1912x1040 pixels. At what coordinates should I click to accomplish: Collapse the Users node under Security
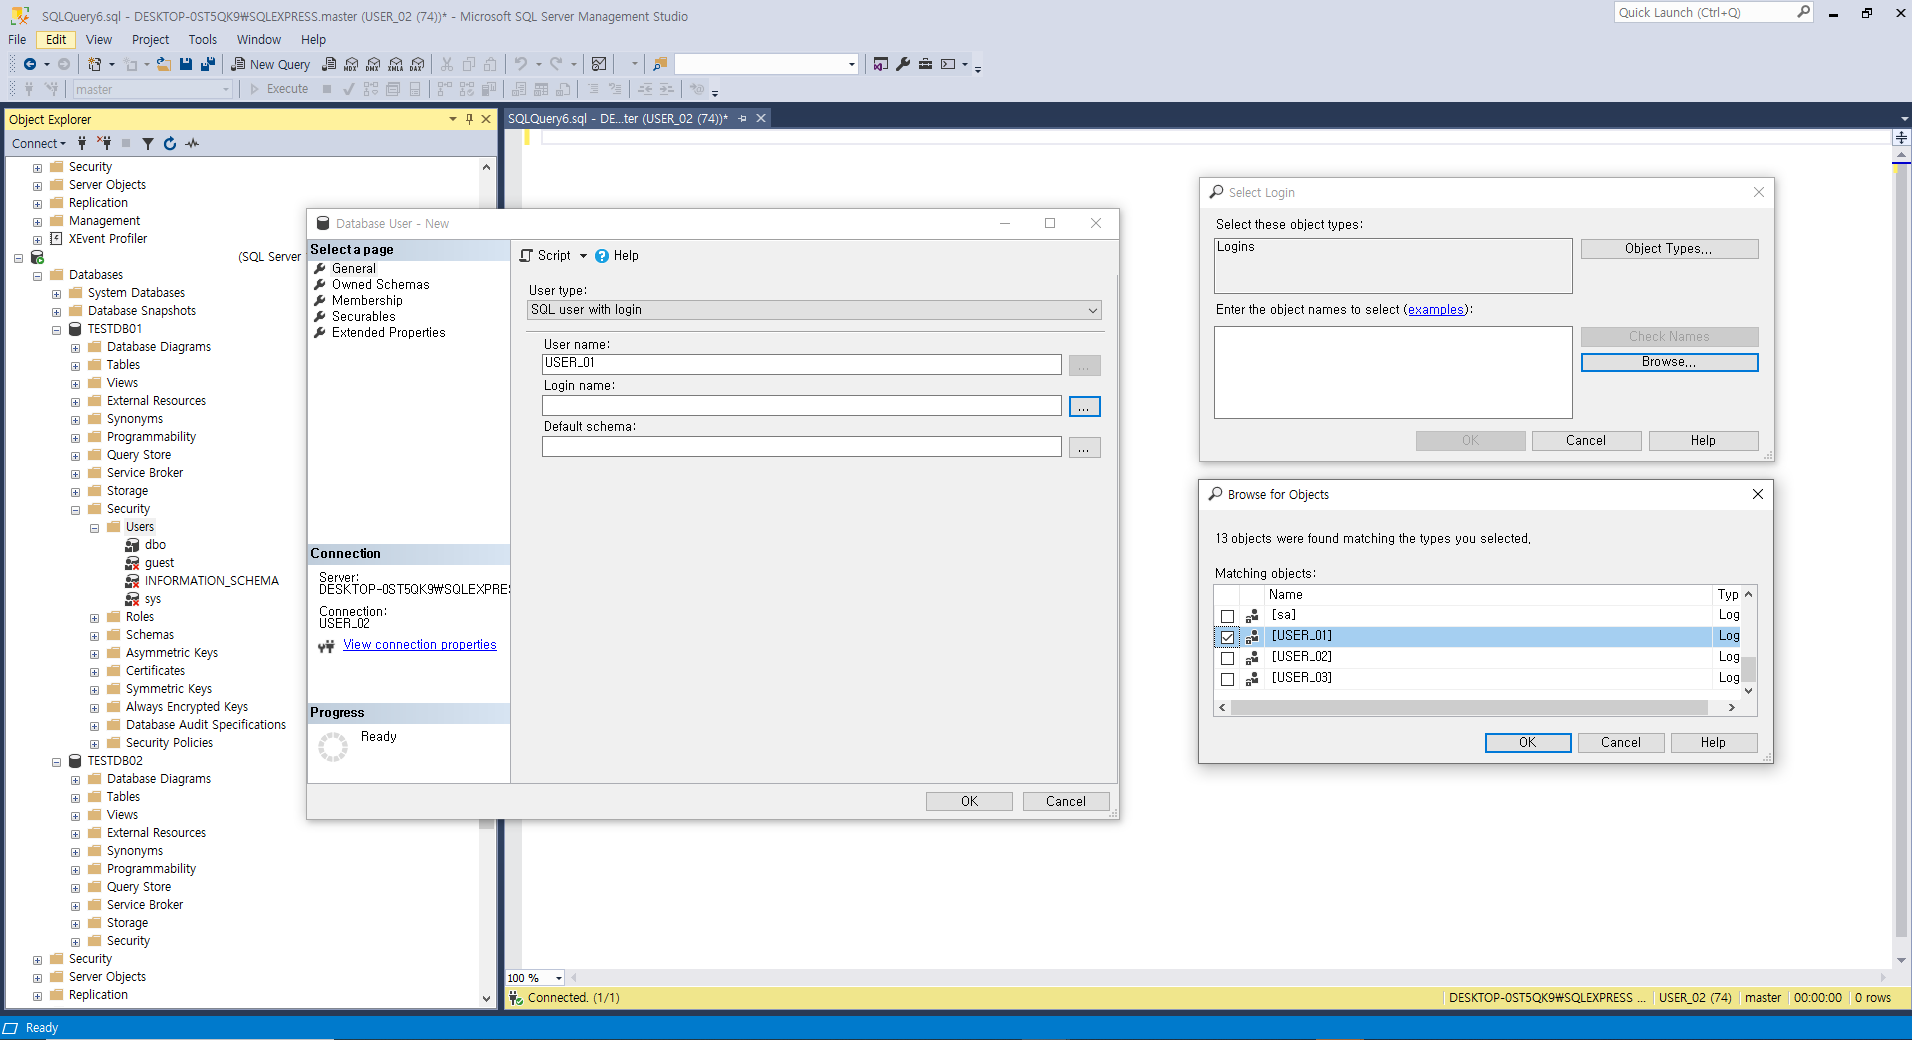coord(94,527)
